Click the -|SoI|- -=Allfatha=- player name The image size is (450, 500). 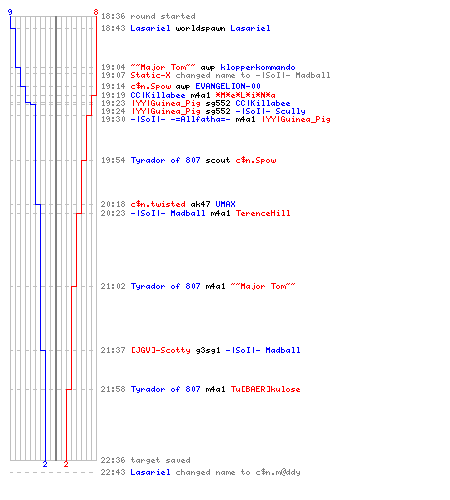pyautogui.click(x=180, y=119)
